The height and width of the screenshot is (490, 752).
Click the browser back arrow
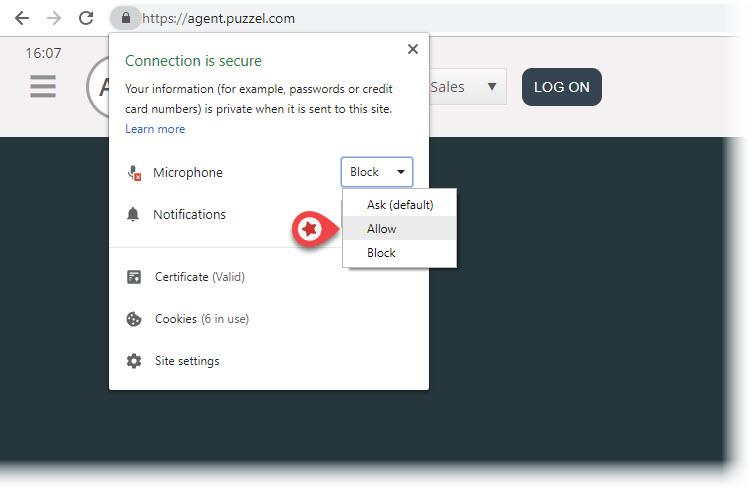pyautogui.click(x=22, y=18)
